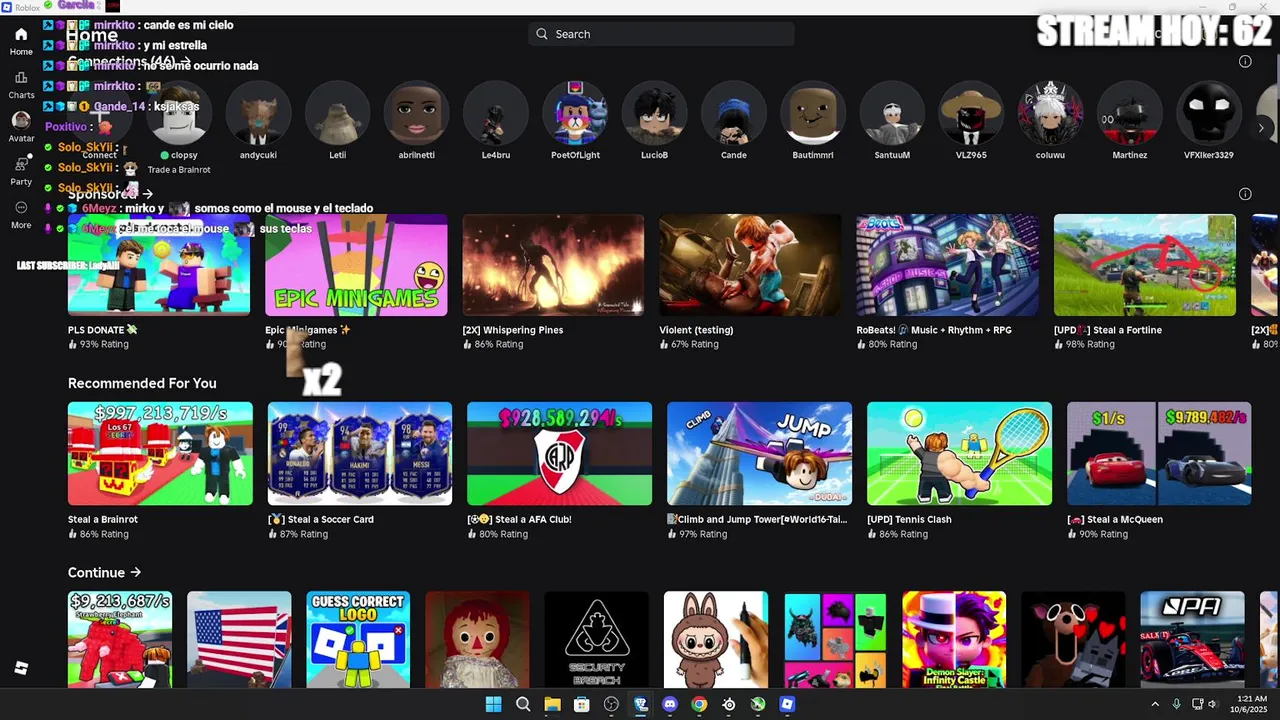Open the Charts page from sidebar
Image resolution: width=1280 pixels, height=720 pixels.
(x=21, y=85)
